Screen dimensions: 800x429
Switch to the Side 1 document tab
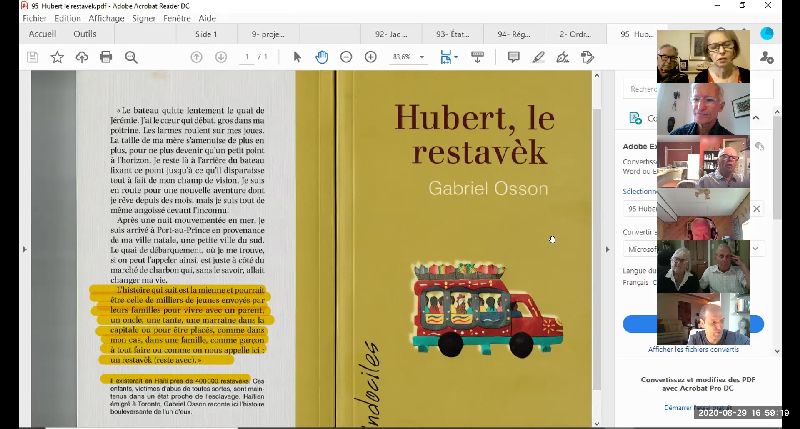(206, 34)
